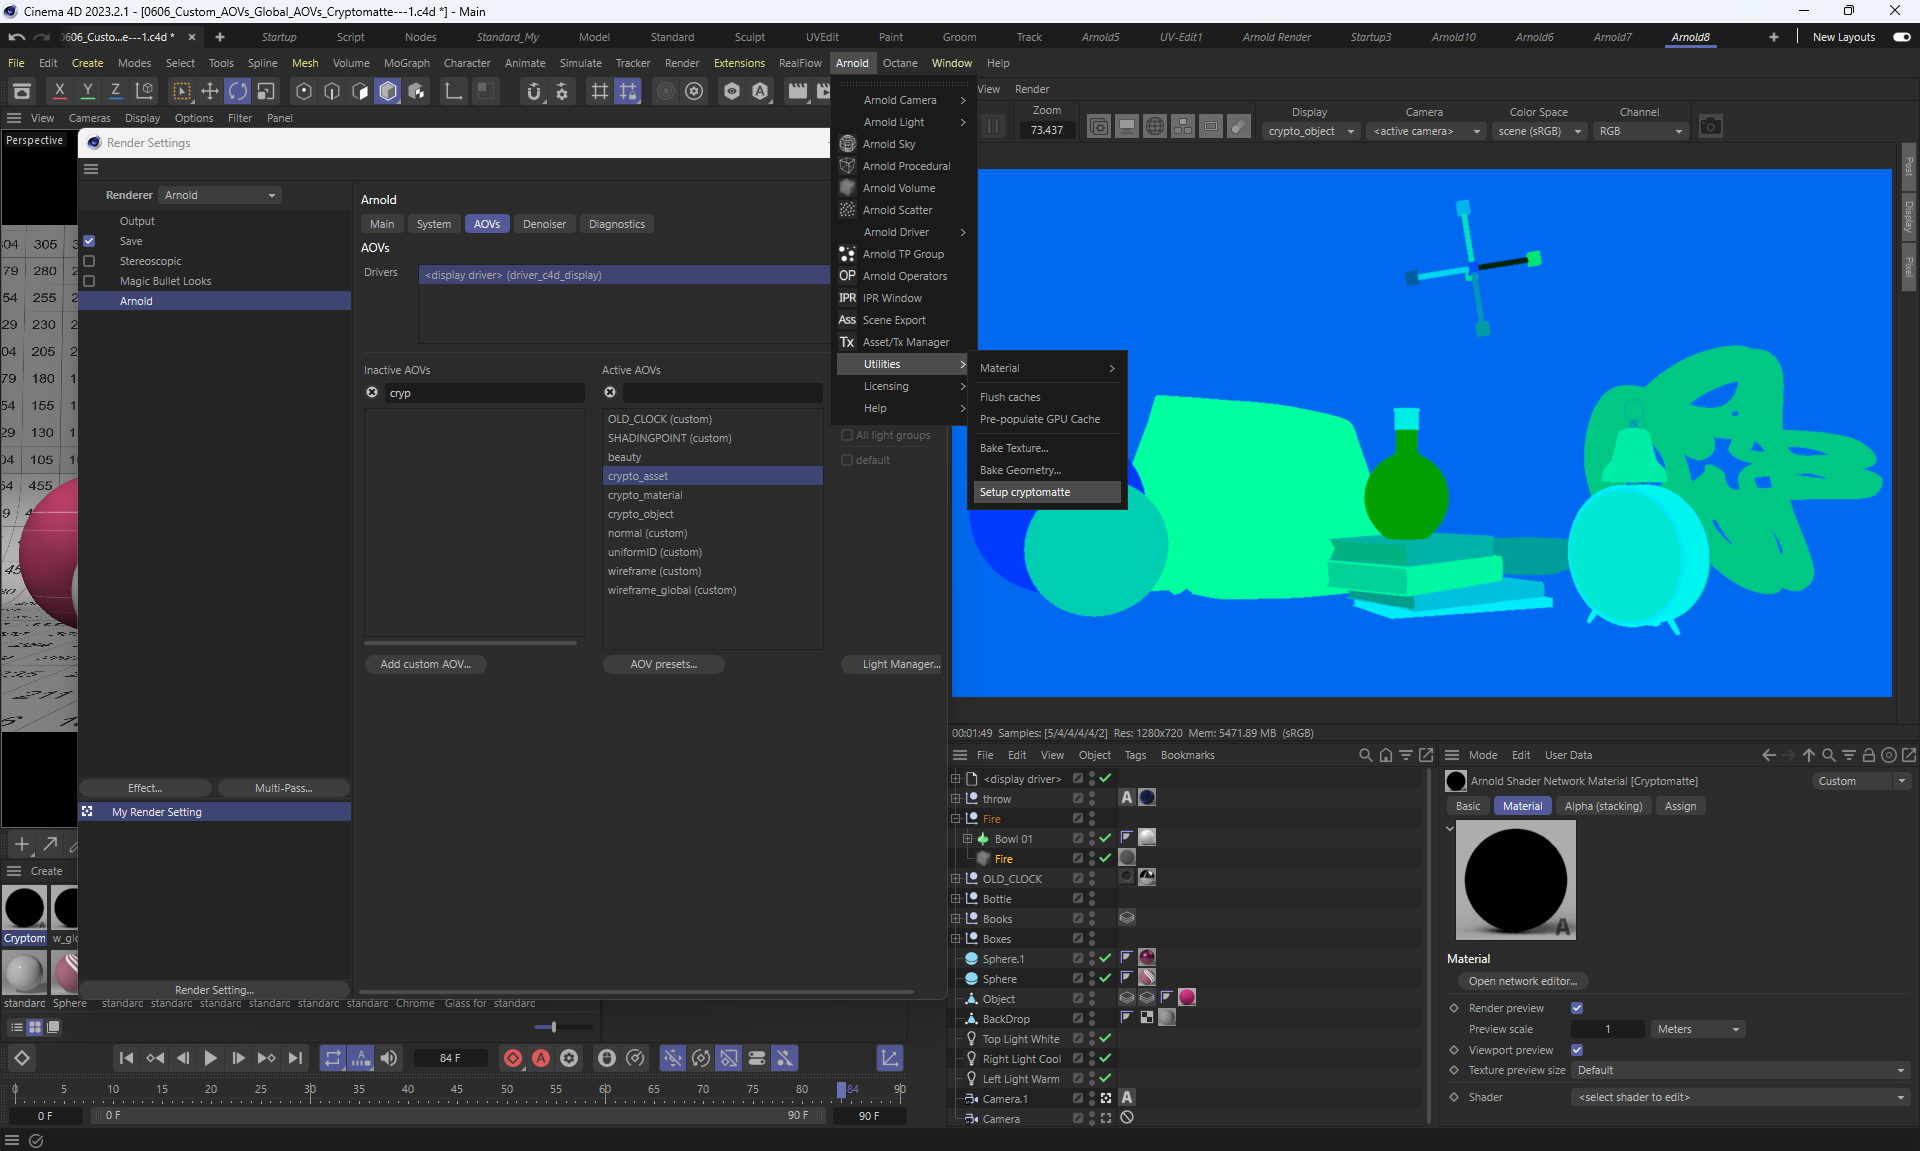Expand the OLD_CLOCK object tree
Image resolution: width=1920 pixels, height=1151 pixels.
955,879
